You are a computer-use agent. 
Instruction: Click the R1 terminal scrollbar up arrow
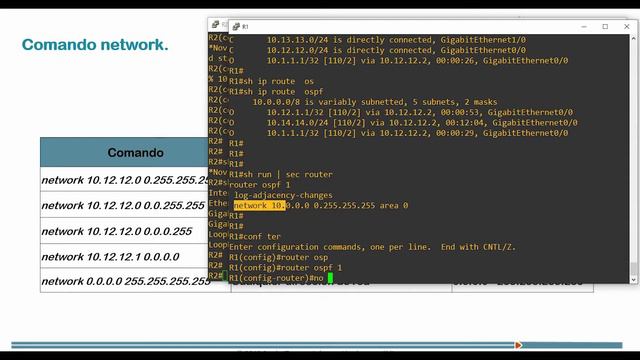point(633,38)
